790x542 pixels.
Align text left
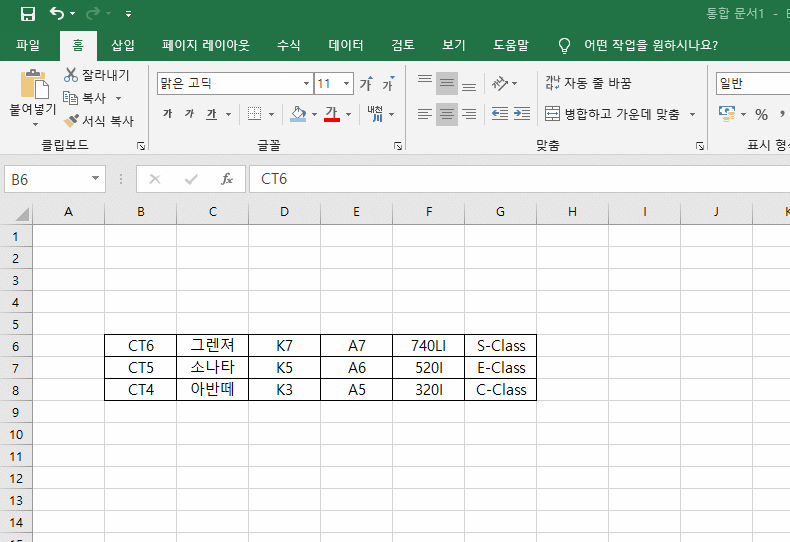(425, 114)
